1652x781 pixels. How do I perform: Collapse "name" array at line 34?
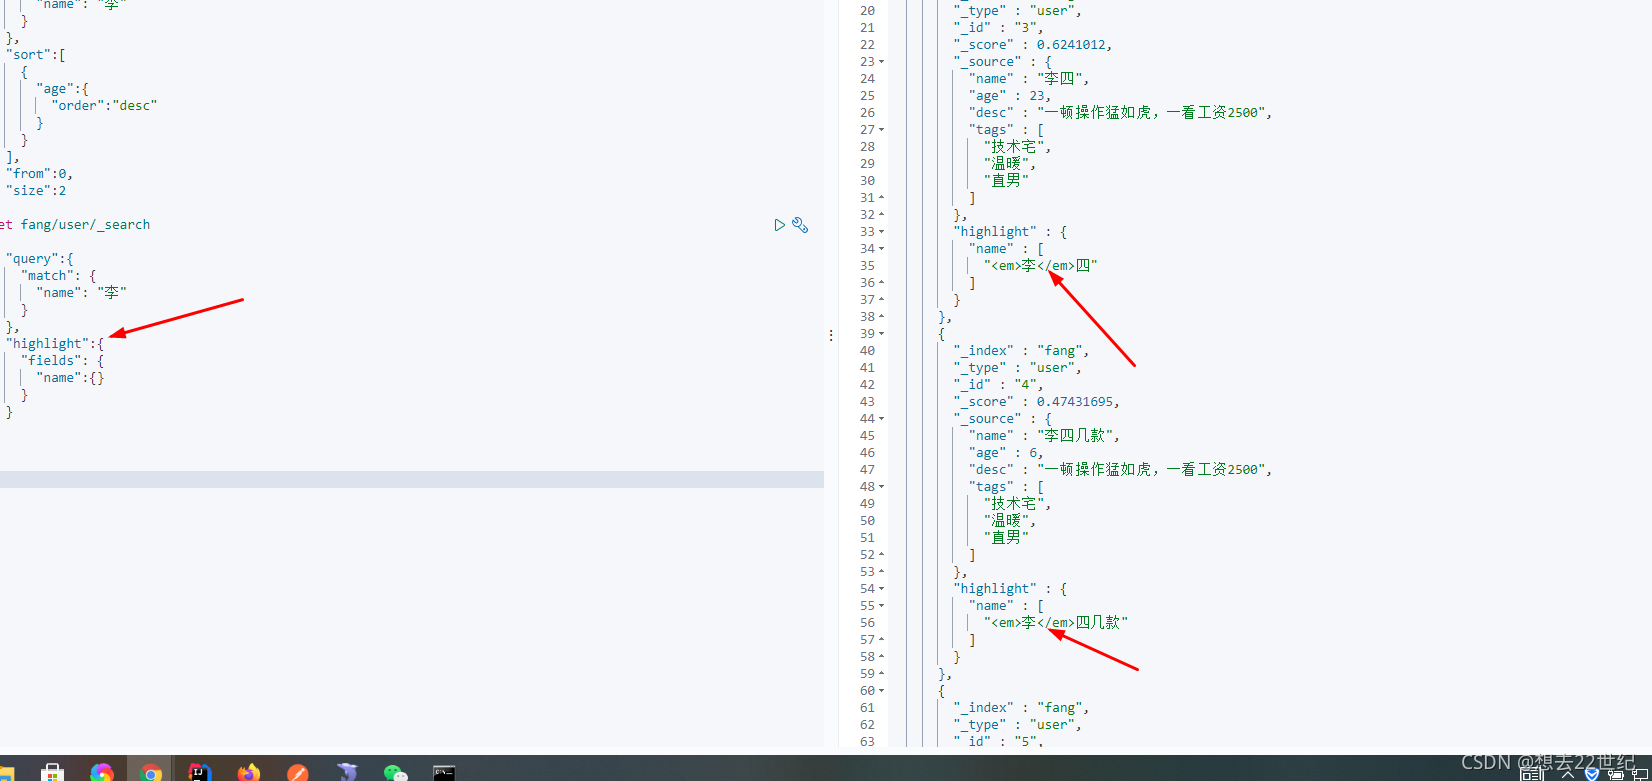(881, 249)
